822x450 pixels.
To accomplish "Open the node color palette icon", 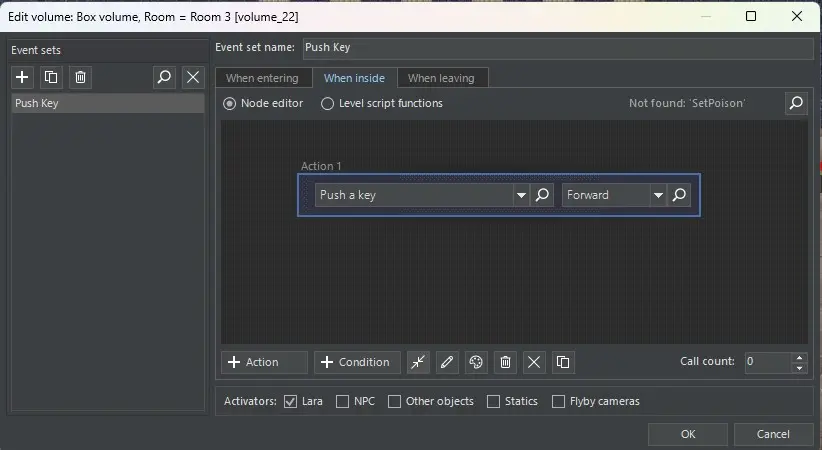I will point(476,362).
